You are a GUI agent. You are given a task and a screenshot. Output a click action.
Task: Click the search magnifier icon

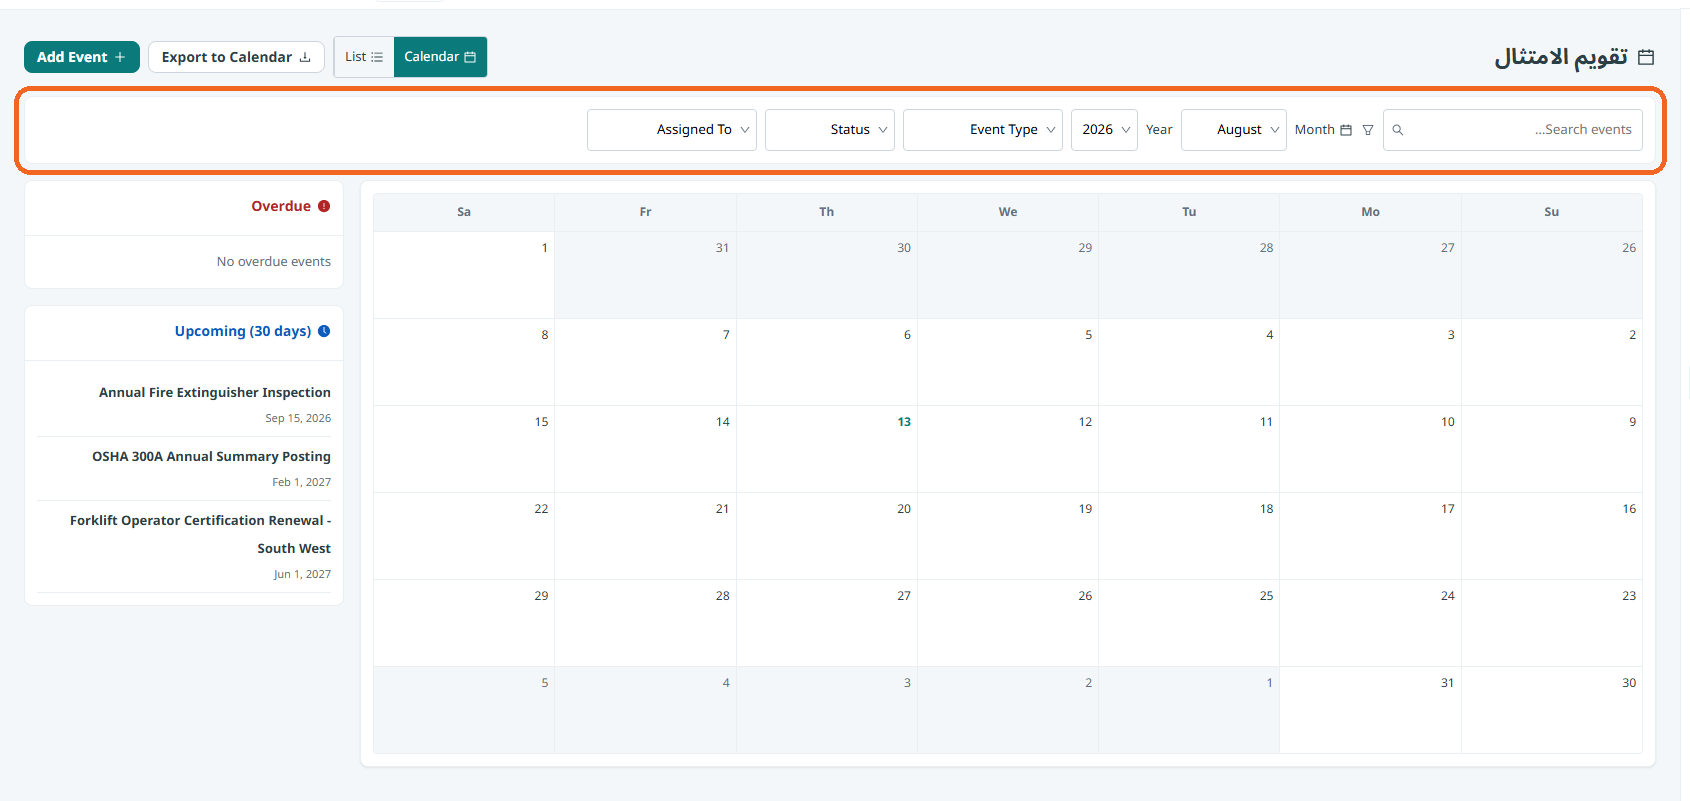pyautogui.click(x=1398, y=130)
